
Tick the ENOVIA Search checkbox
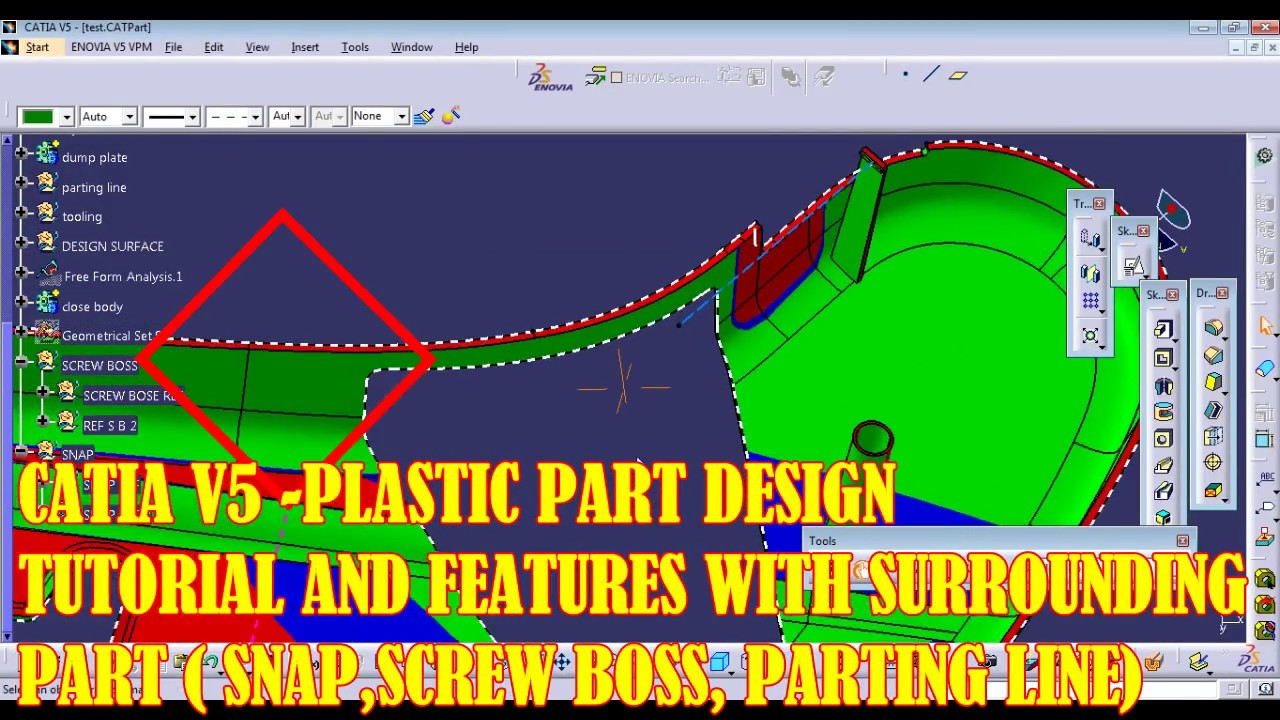tap(616, 77)
